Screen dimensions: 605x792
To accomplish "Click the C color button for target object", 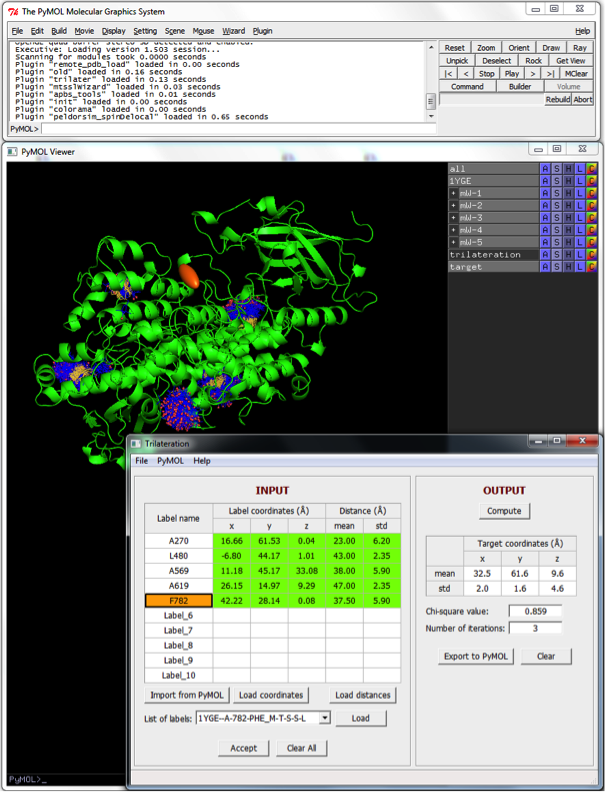I will (591, 267).
